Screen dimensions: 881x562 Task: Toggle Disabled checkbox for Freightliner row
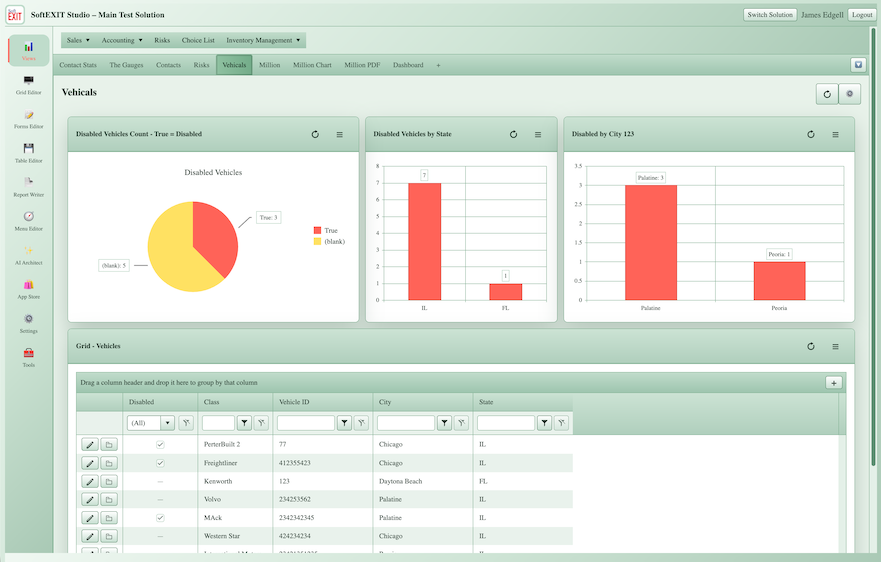coord(160,463)
